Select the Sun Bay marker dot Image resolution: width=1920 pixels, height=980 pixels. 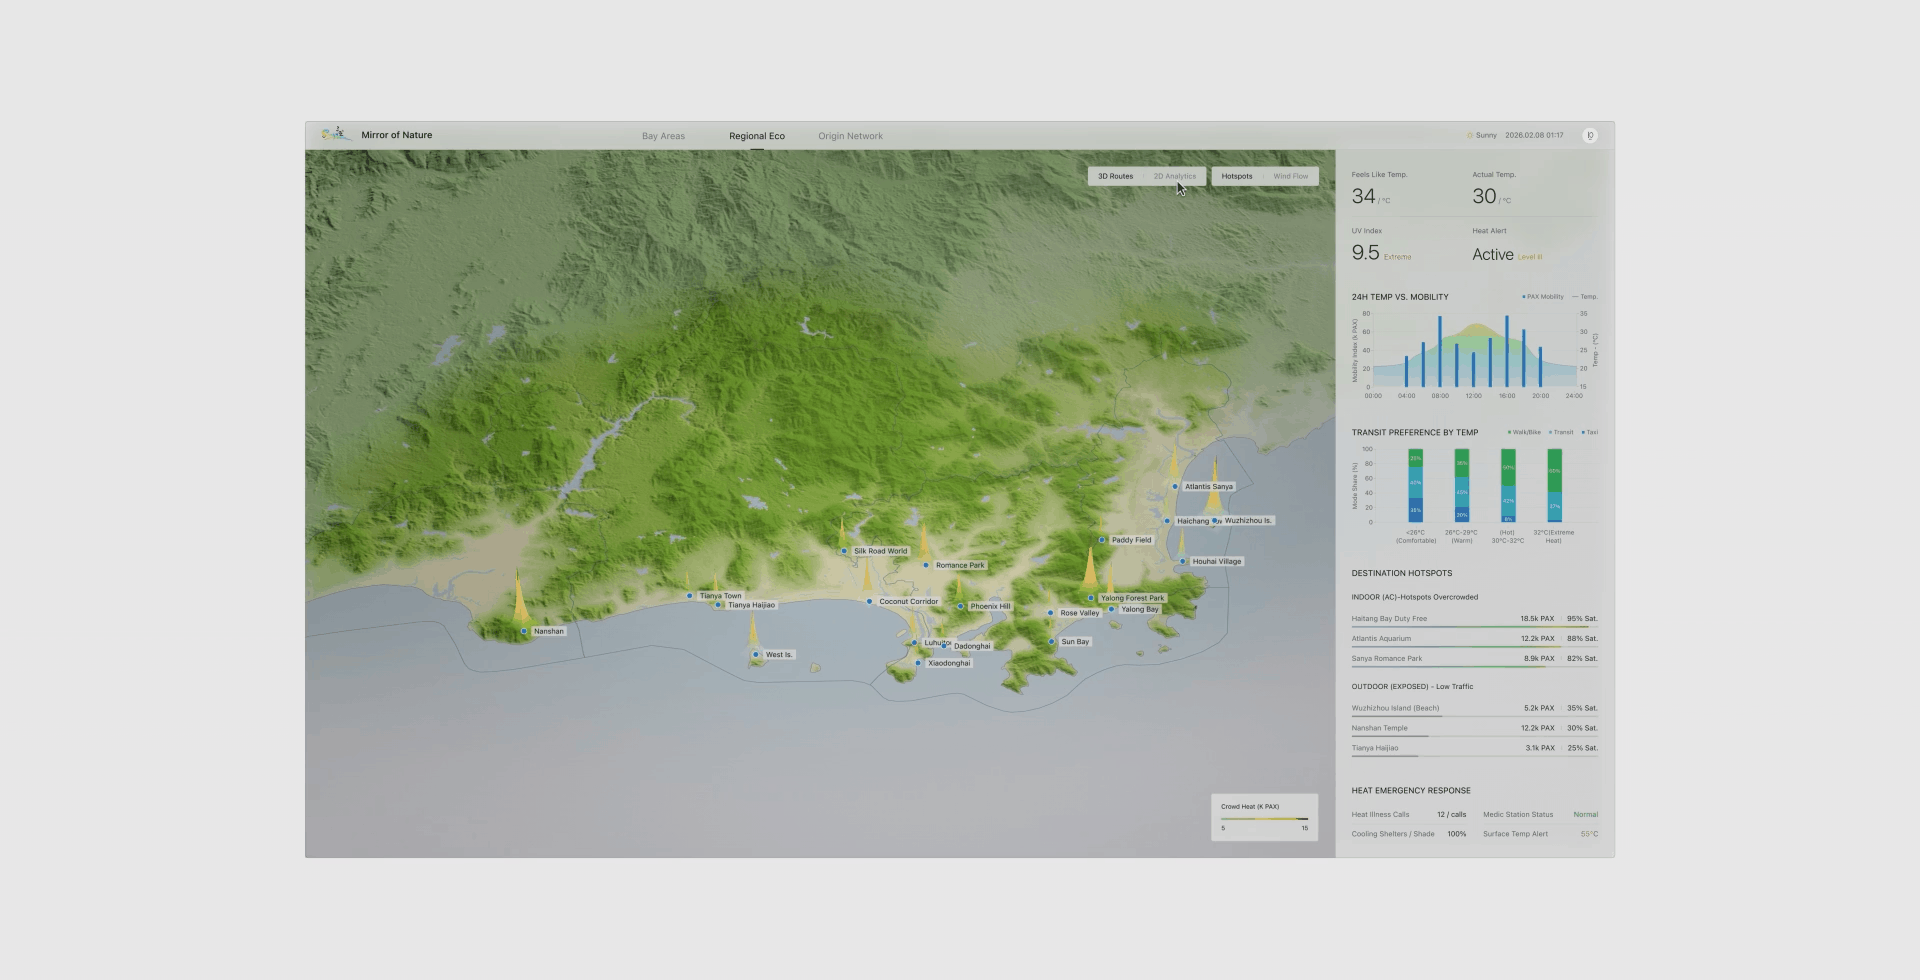(1052, 642)
